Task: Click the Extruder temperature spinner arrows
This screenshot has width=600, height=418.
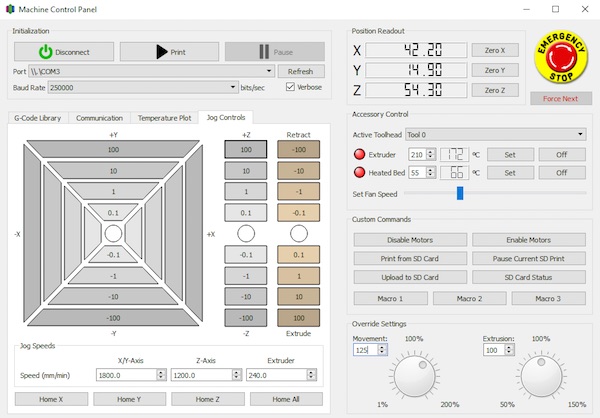Action: click(431, 154)
